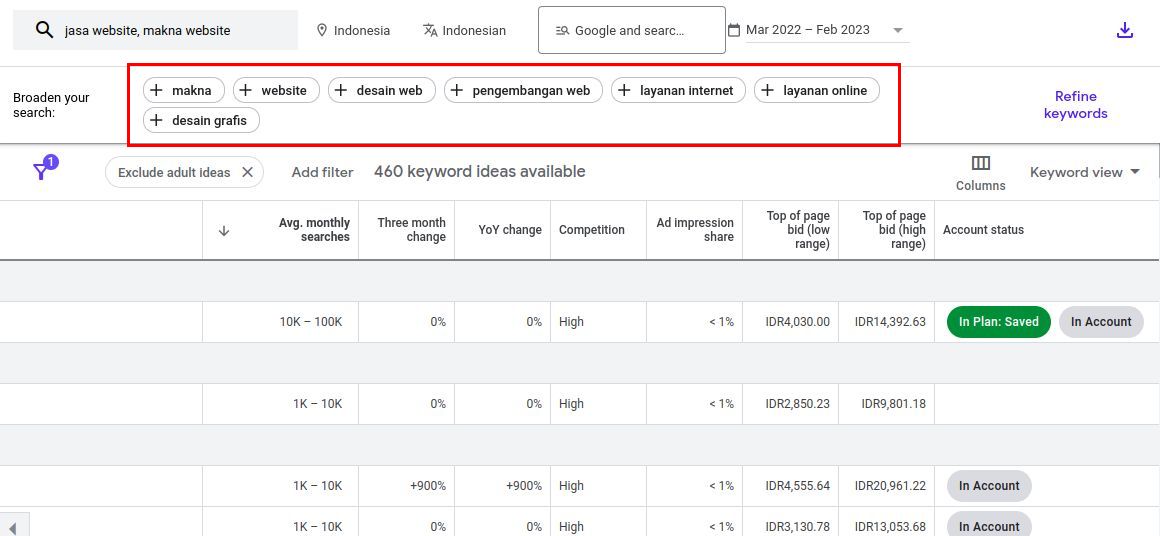Viewport: 1160px width, 536px height.
Task: Click the 10K – 100K searches cell
Action: click(311, 322)
